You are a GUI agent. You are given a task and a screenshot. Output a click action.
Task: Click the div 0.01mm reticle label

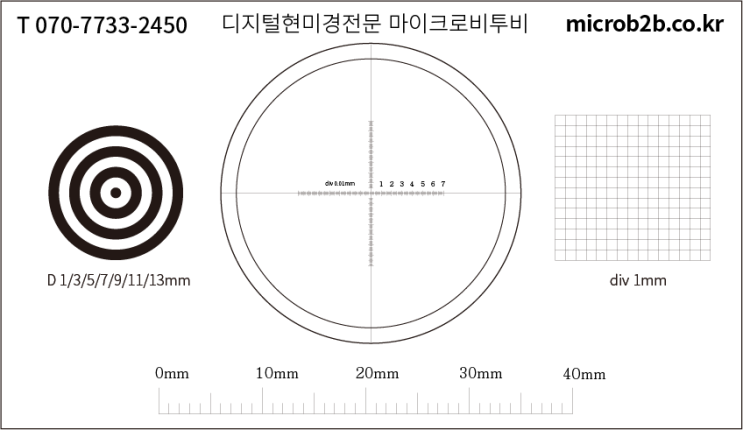pos(340,183)
